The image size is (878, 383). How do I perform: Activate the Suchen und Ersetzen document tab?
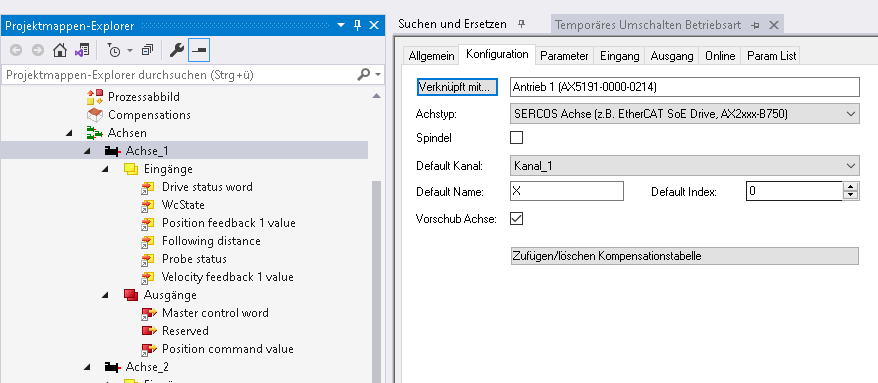click(x=452, y=24)
